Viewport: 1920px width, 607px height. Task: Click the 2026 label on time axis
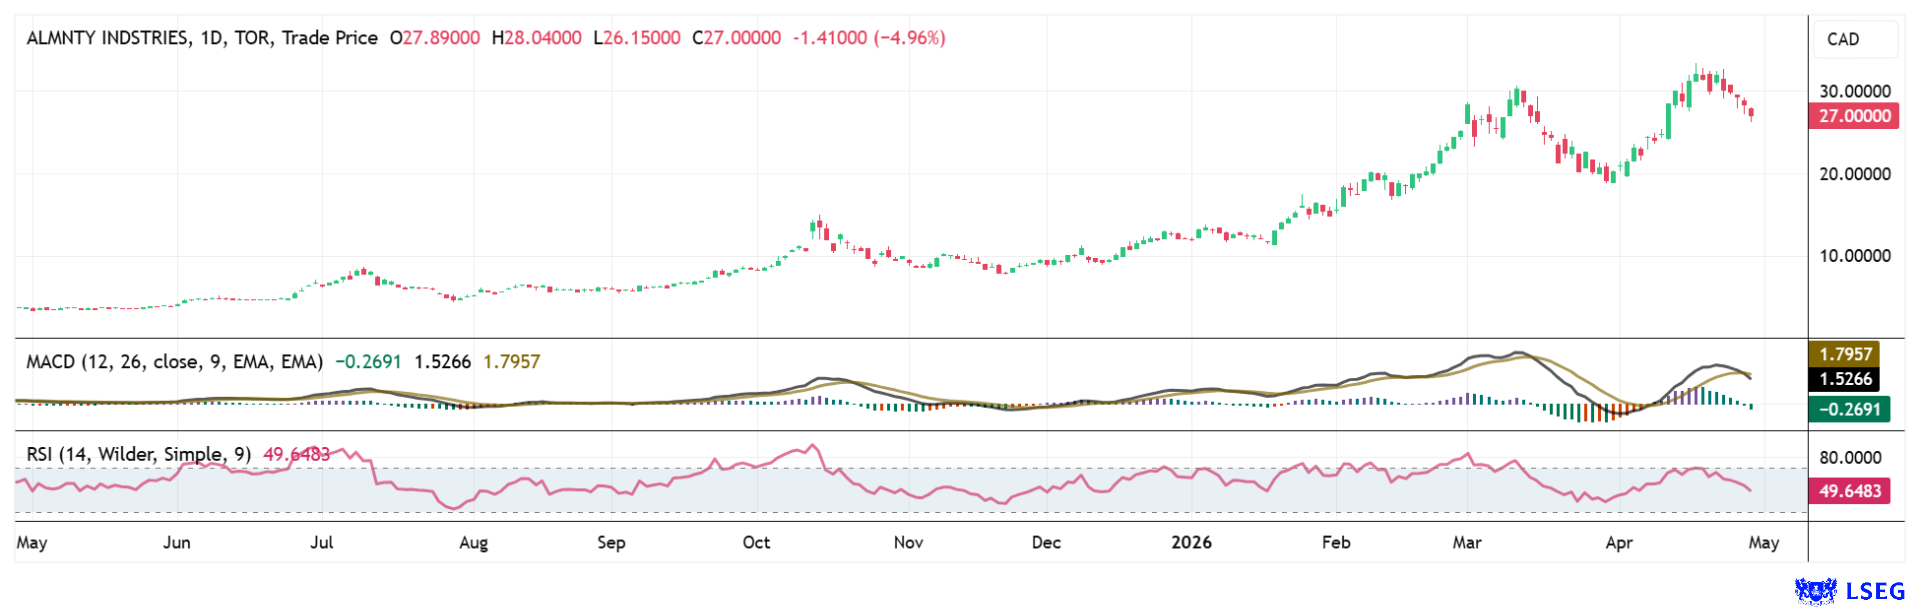pos(1191,542)
